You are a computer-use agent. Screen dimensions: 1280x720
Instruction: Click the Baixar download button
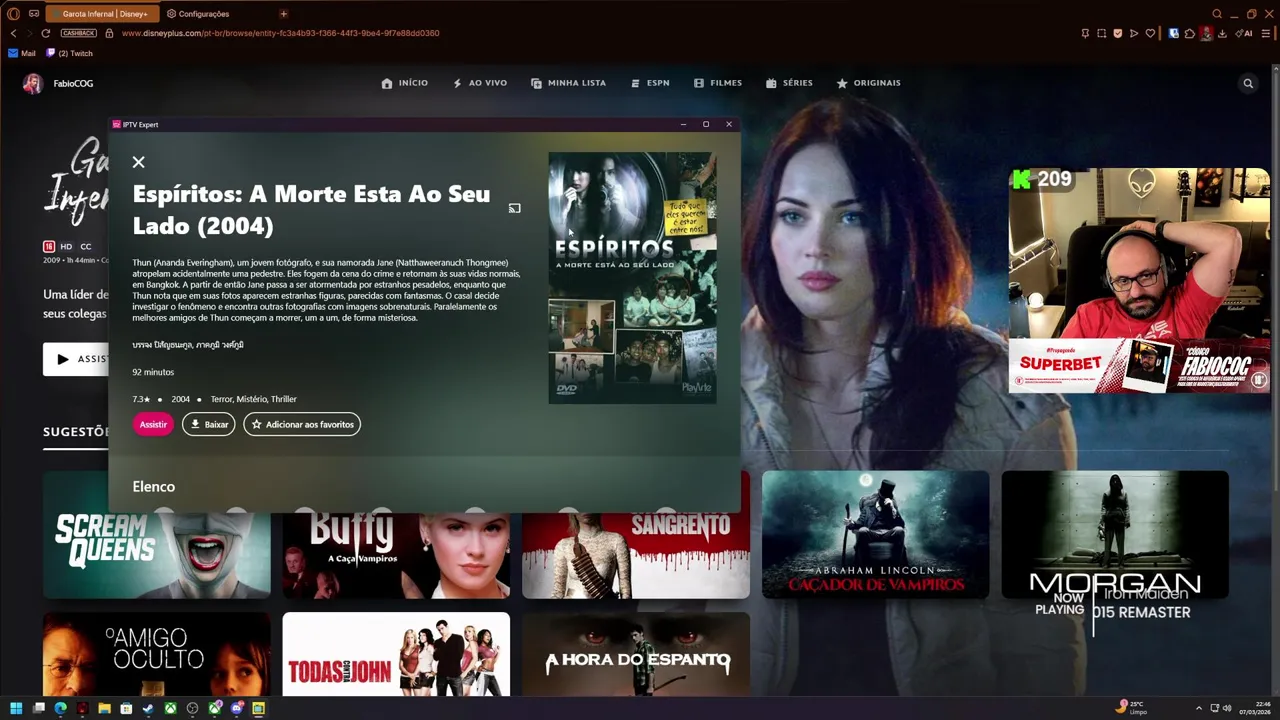(x=208, y=424)
